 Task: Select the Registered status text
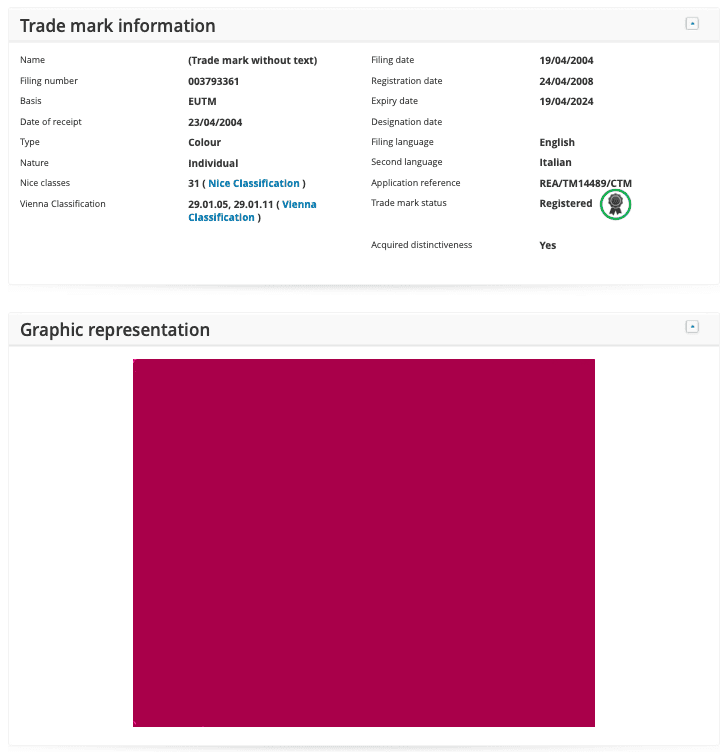point(565,203)
